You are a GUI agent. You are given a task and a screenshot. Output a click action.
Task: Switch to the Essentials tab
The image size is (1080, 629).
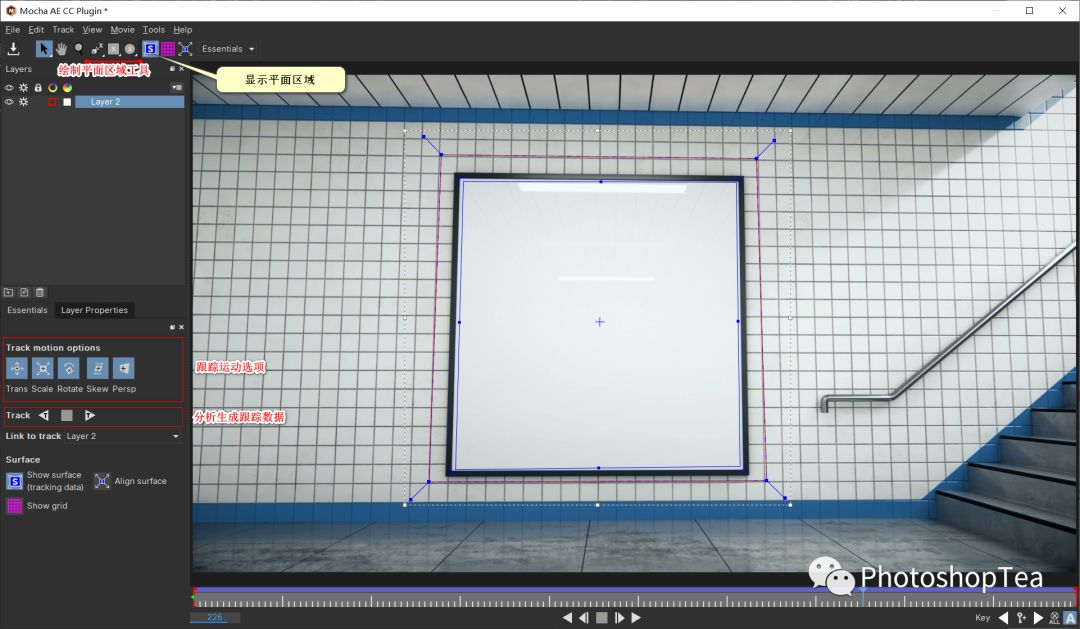coord(28,310)
